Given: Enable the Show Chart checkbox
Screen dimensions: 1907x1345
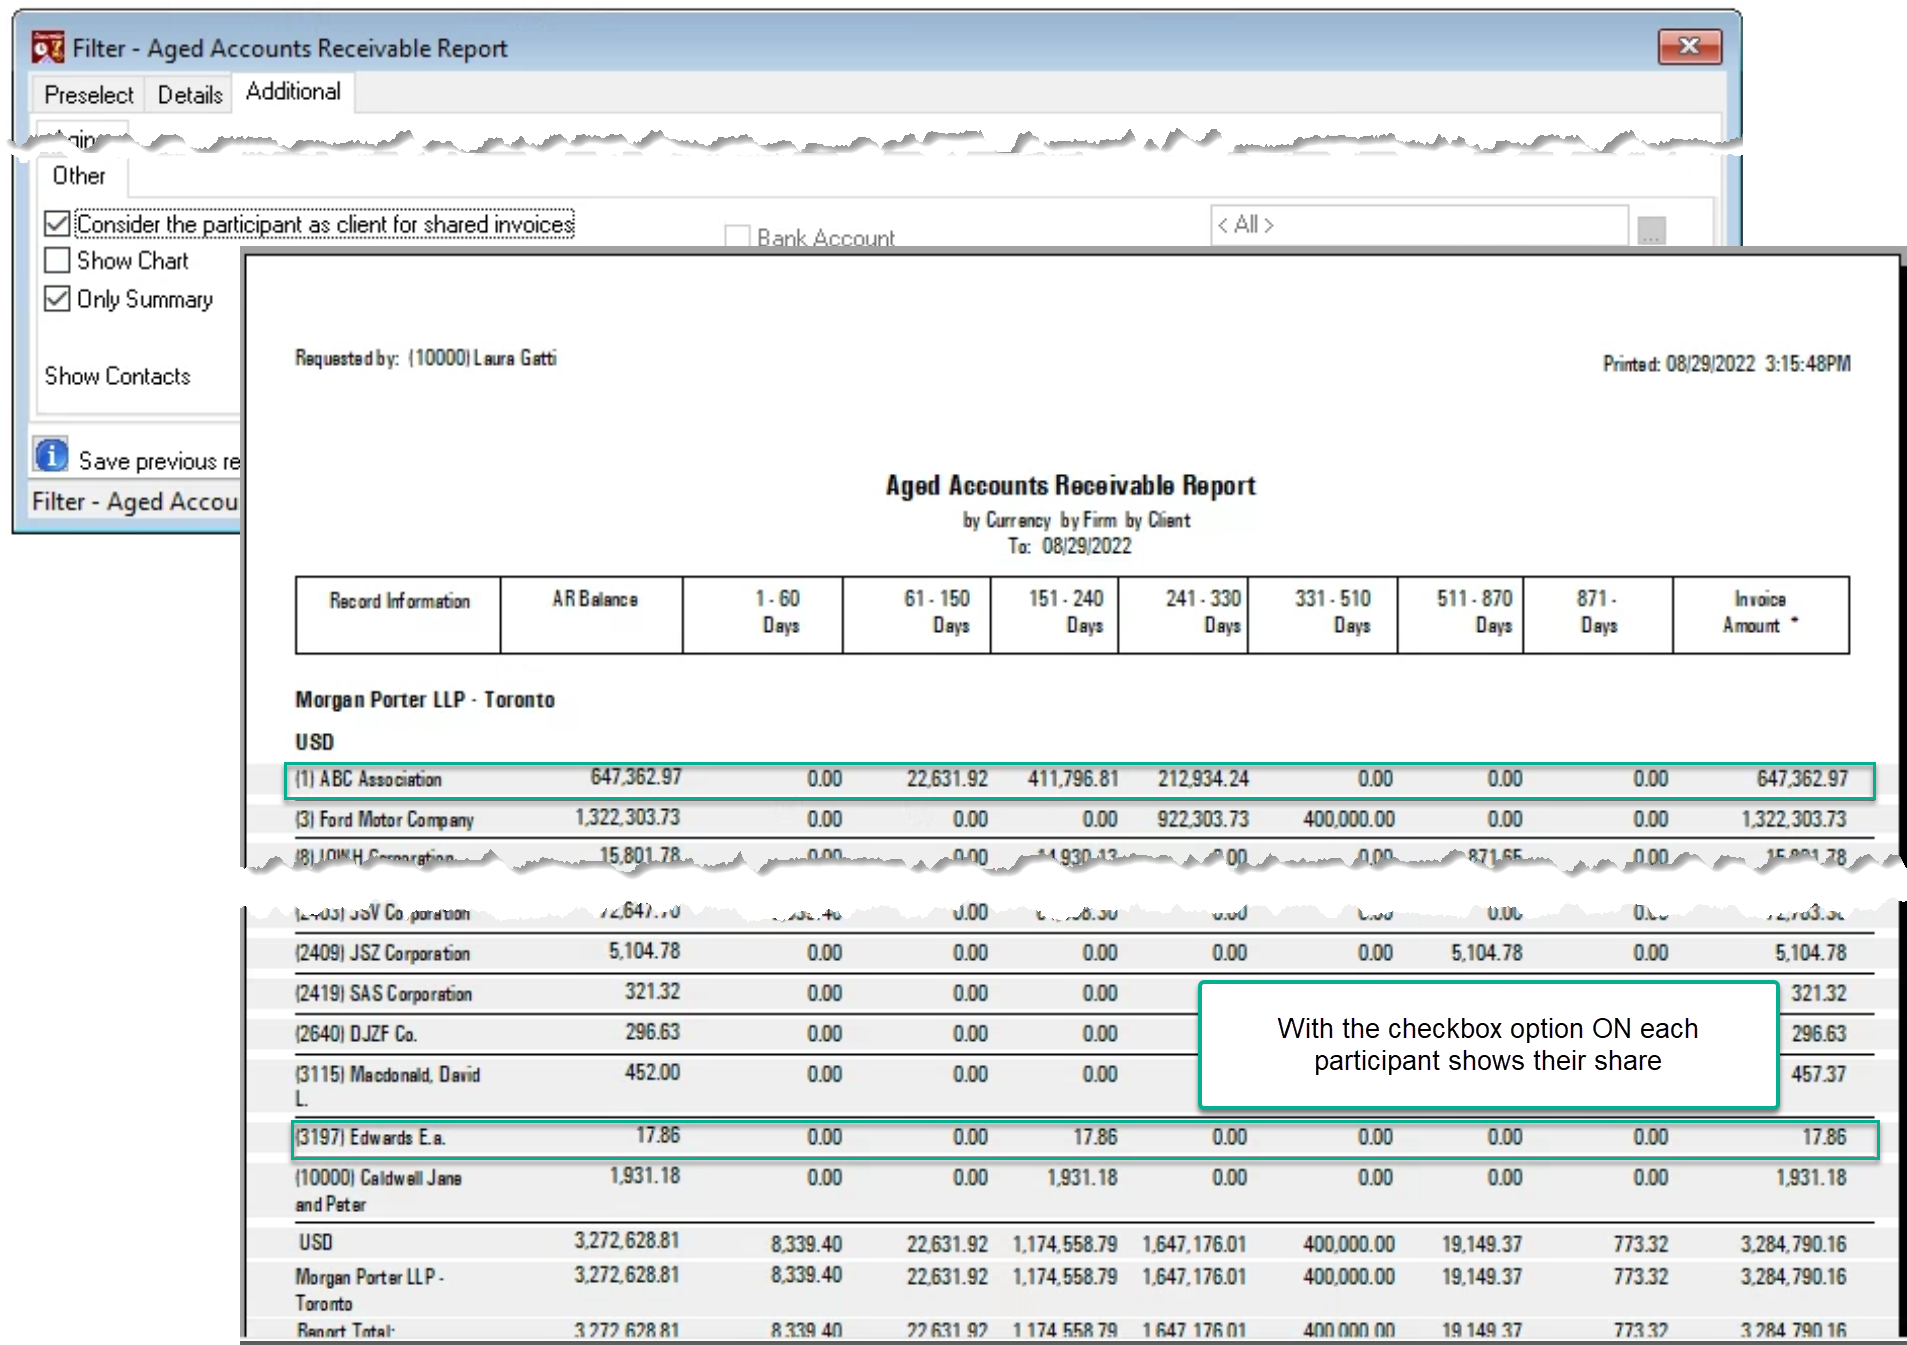Looking at the screenshot, I should [x=57, y=261].
